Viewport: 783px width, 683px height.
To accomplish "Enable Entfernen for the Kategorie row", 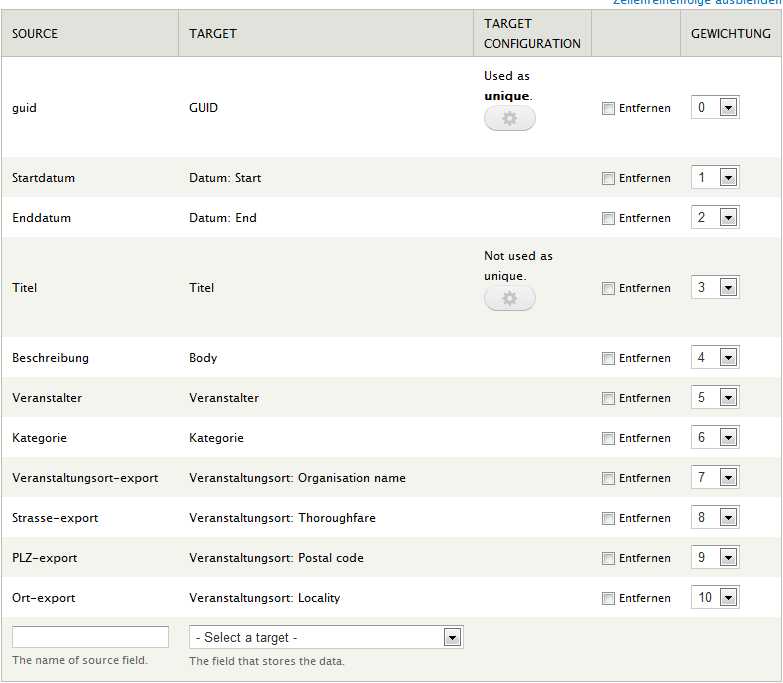I will 608,439.
